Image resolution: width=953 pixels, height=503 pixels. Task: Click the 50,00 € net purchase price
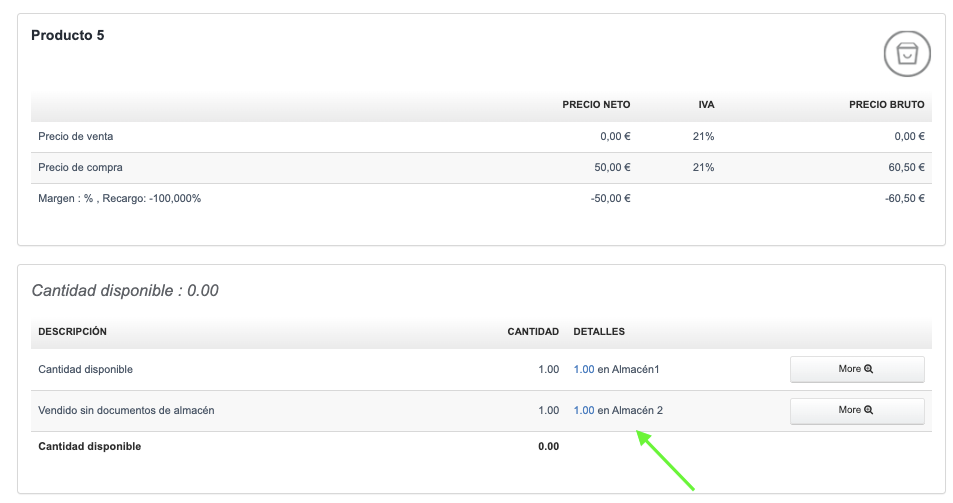point(612,168)
